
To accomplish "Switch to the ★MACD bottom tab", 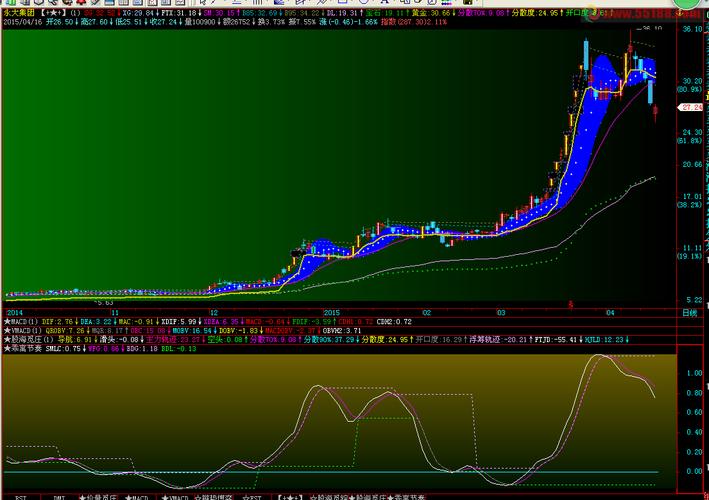I will pos(137,497).
